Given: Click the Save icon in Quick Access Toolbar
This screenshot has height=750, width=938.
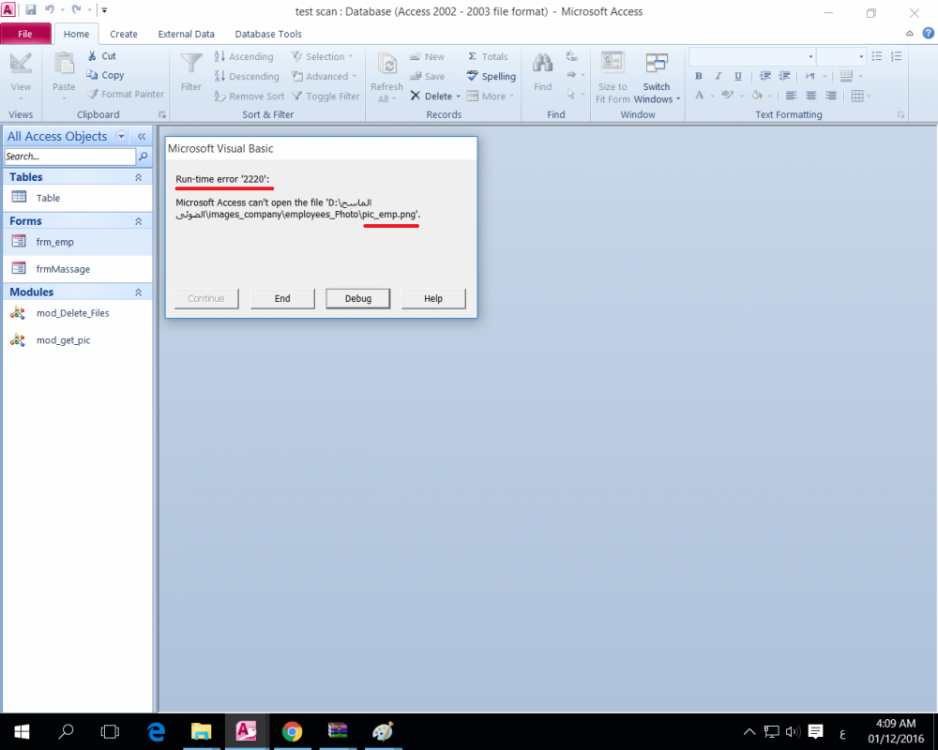Looking at the screenshot, I should pyautogui.click(x=31, y=10).
